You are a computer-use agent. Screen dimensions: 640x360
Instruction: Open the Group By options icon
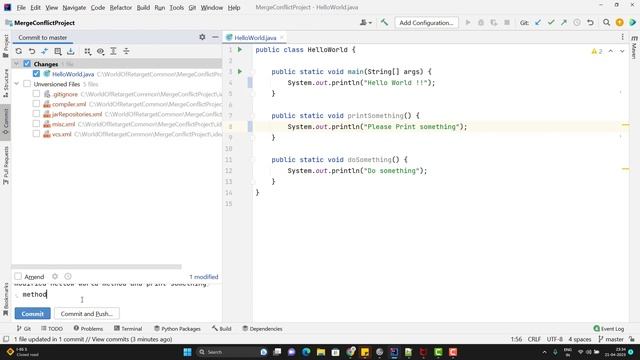tap(88, 51)
